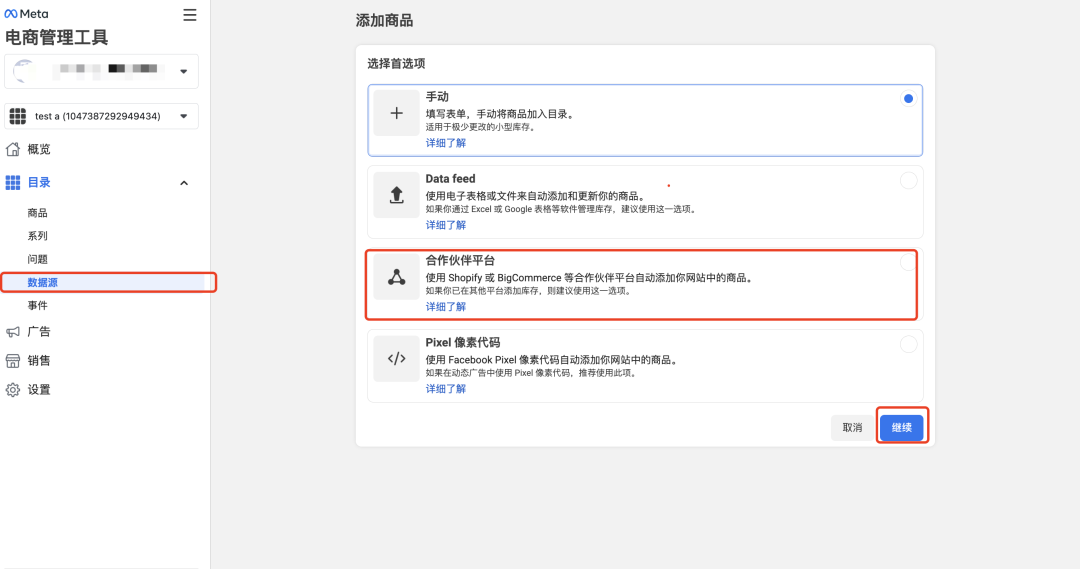Click the 电商管理工具 title
This screenshot has width=1080, height=569.
[x=56, y=37]
